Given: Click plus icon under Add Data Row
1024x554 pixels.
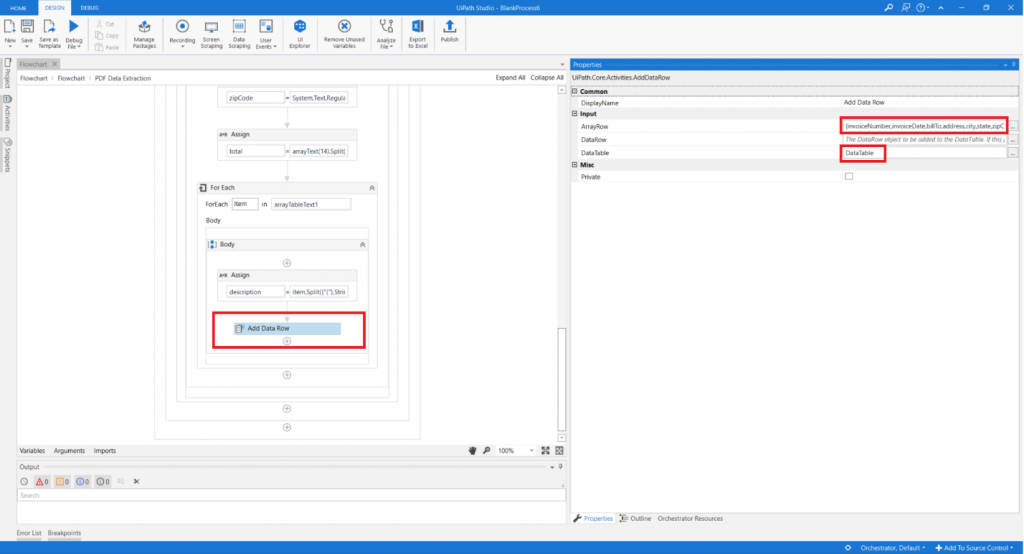Looking at the screenshot, I should click(x=287, y=341).
